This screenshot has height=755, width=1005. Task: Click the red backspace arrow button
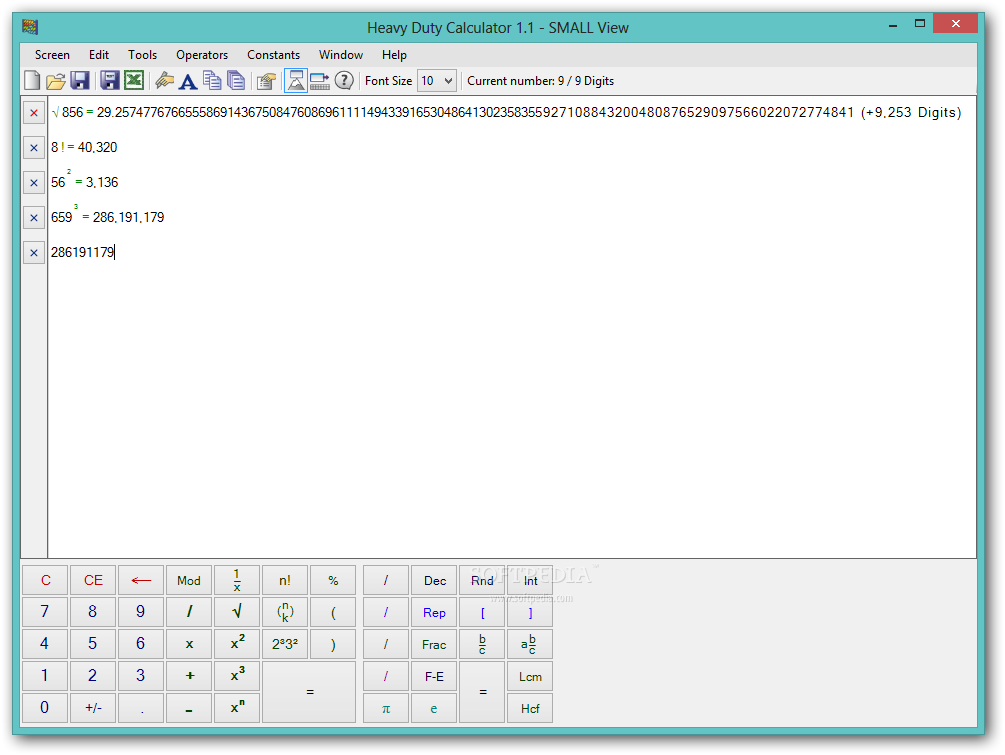[x=141, y=580]
